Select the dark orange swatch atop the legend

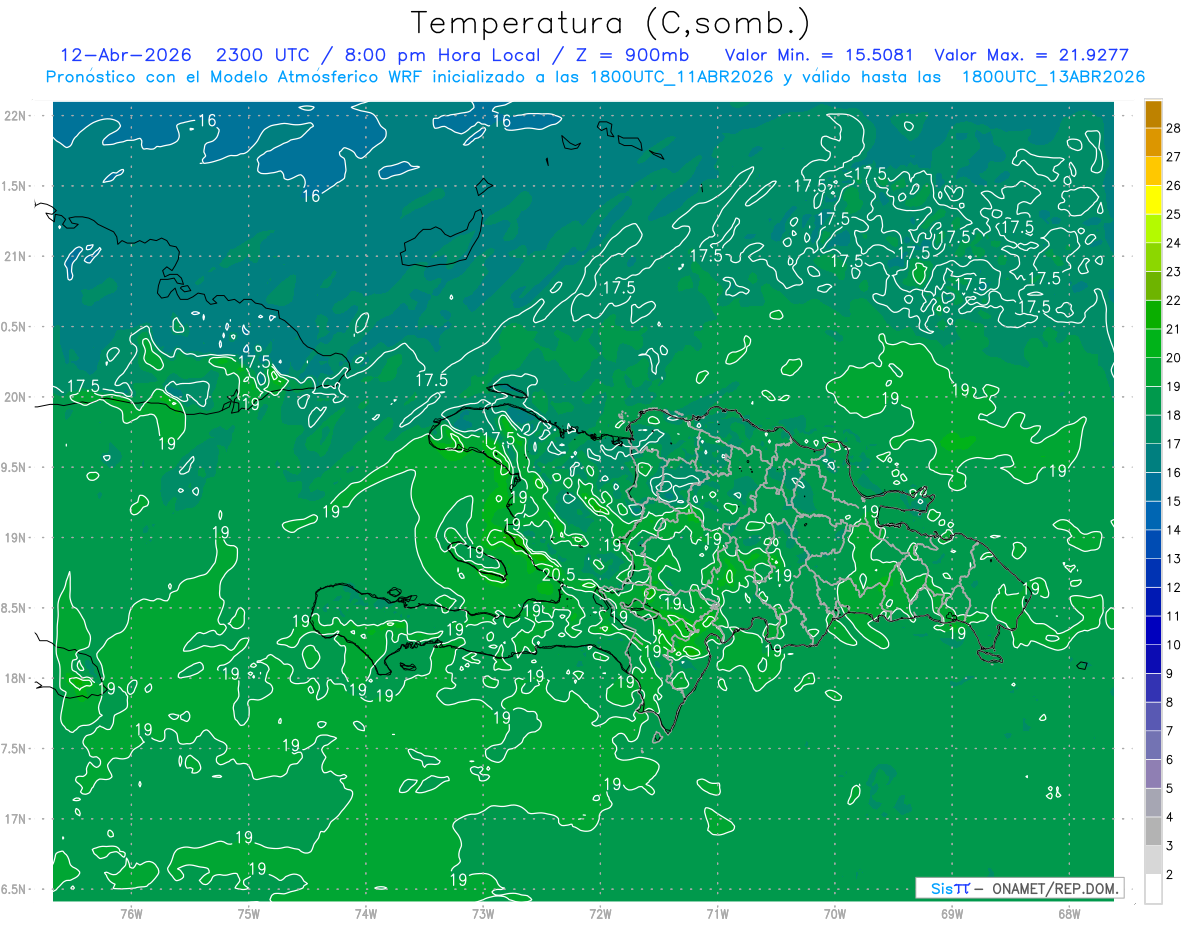click(1153, 114)
